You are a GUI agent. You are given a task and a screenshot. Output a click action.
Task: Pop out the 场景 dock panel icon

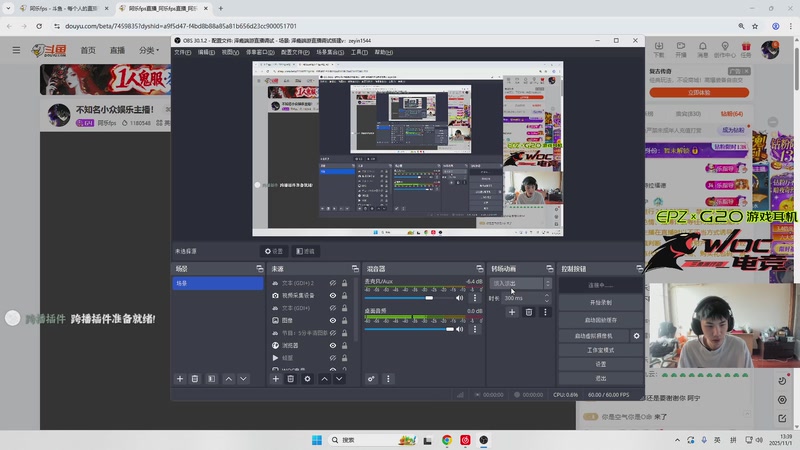tap(259, 268)
